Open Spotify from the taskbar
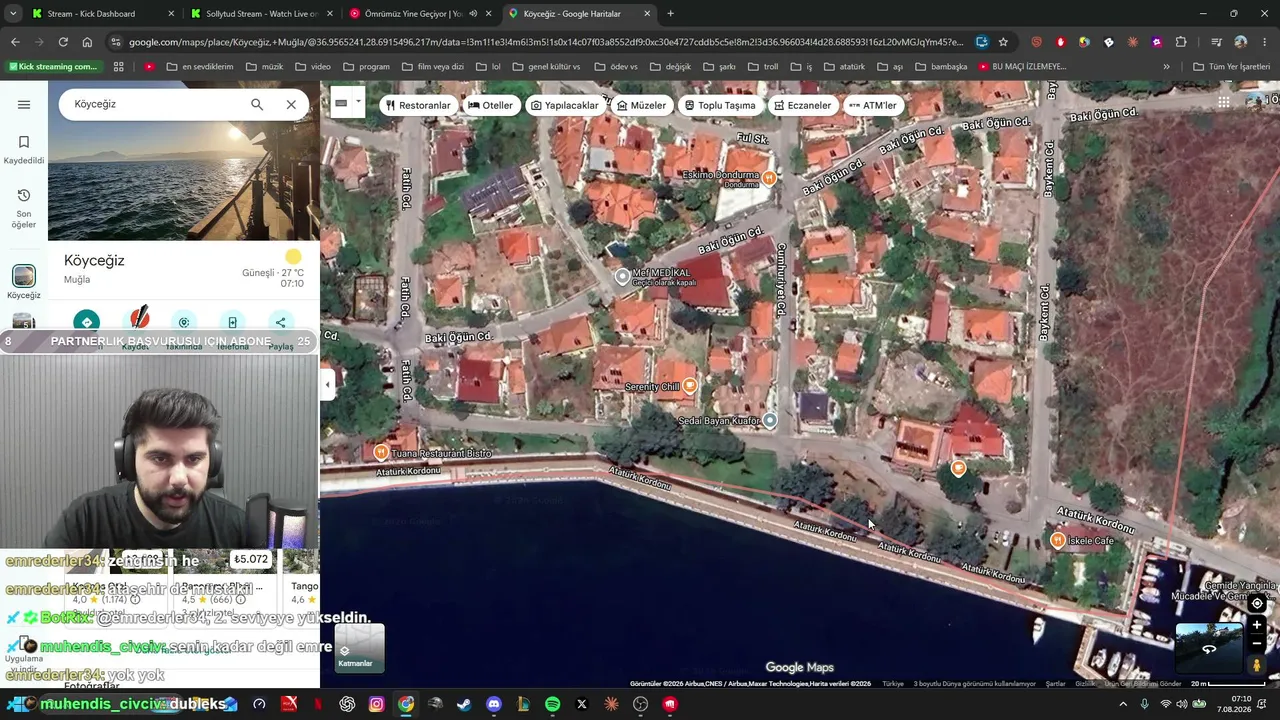 point(553,704)
